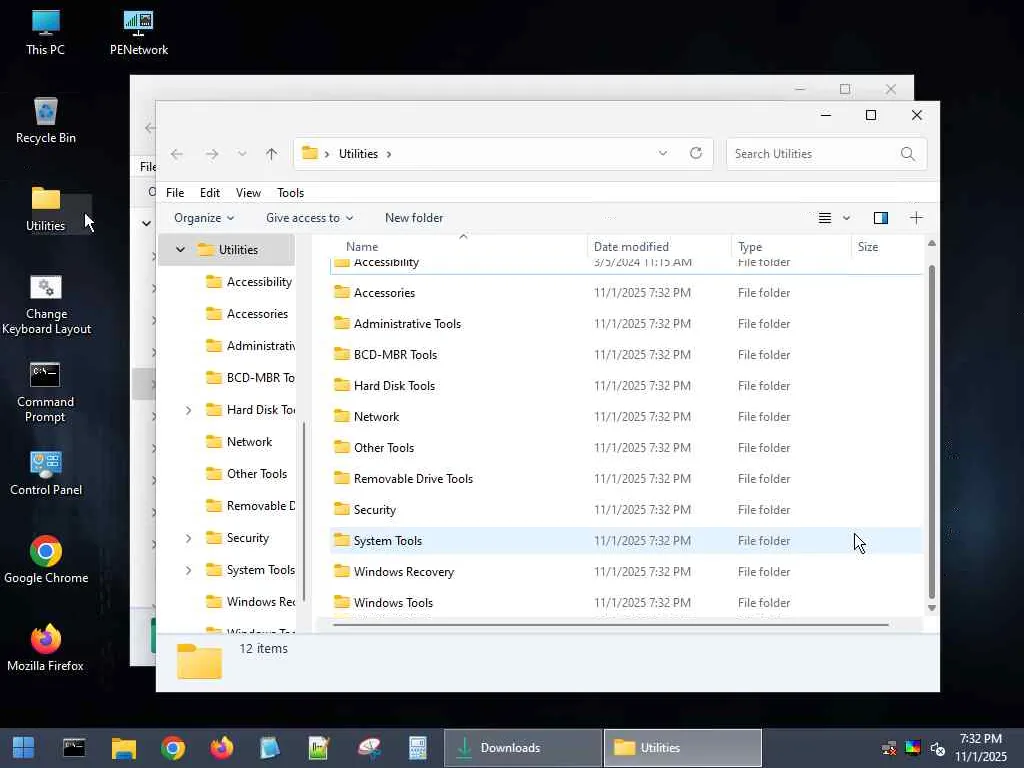The height and width of the screenshot is (768, 1024).
Task: Switch to Utilities taskbar window
Action: [682, 748]
